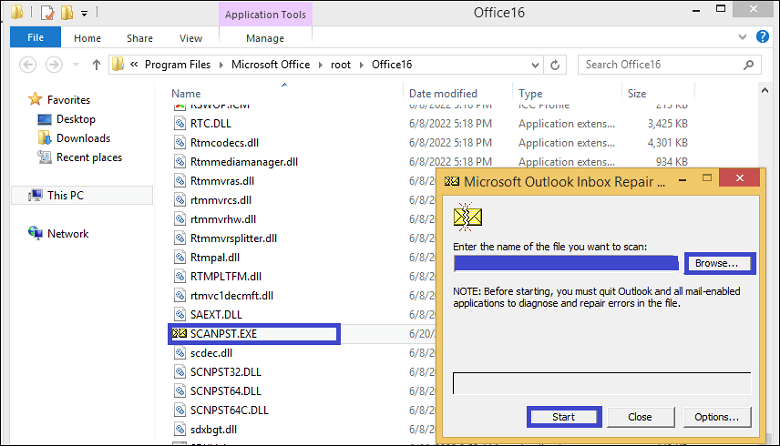Click the SCANPST.EXE file icon
This screenshot has height=446, width=780.
179,333
